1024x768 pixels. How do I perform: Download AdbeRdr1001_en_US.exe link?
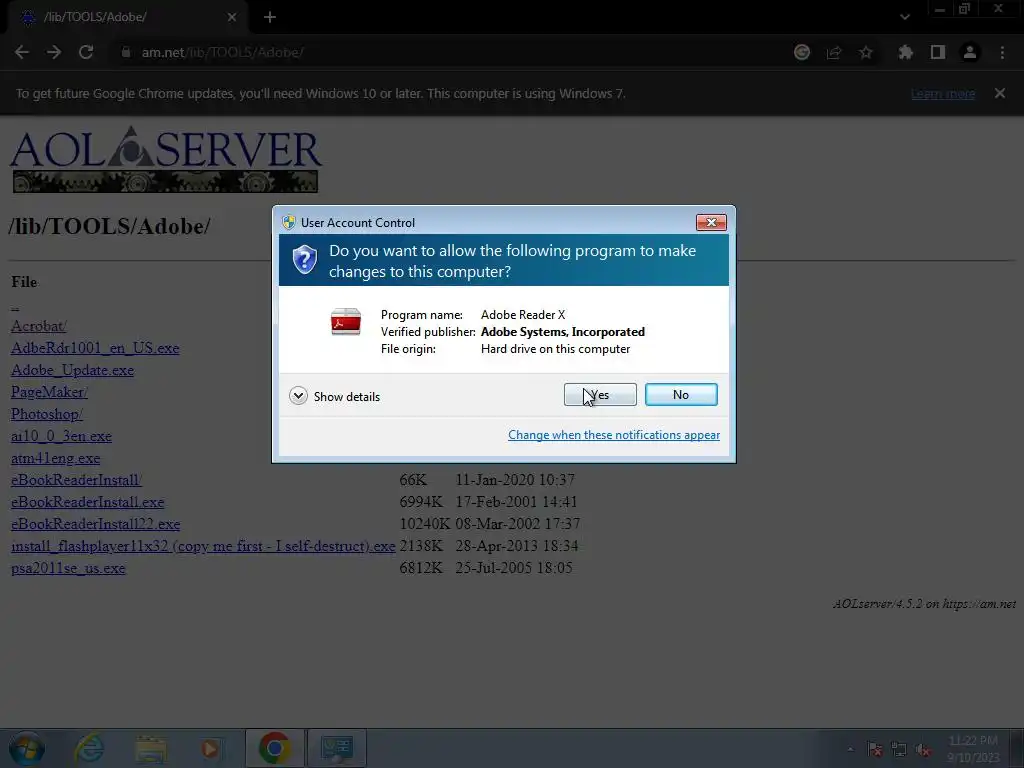coord(95,348)
